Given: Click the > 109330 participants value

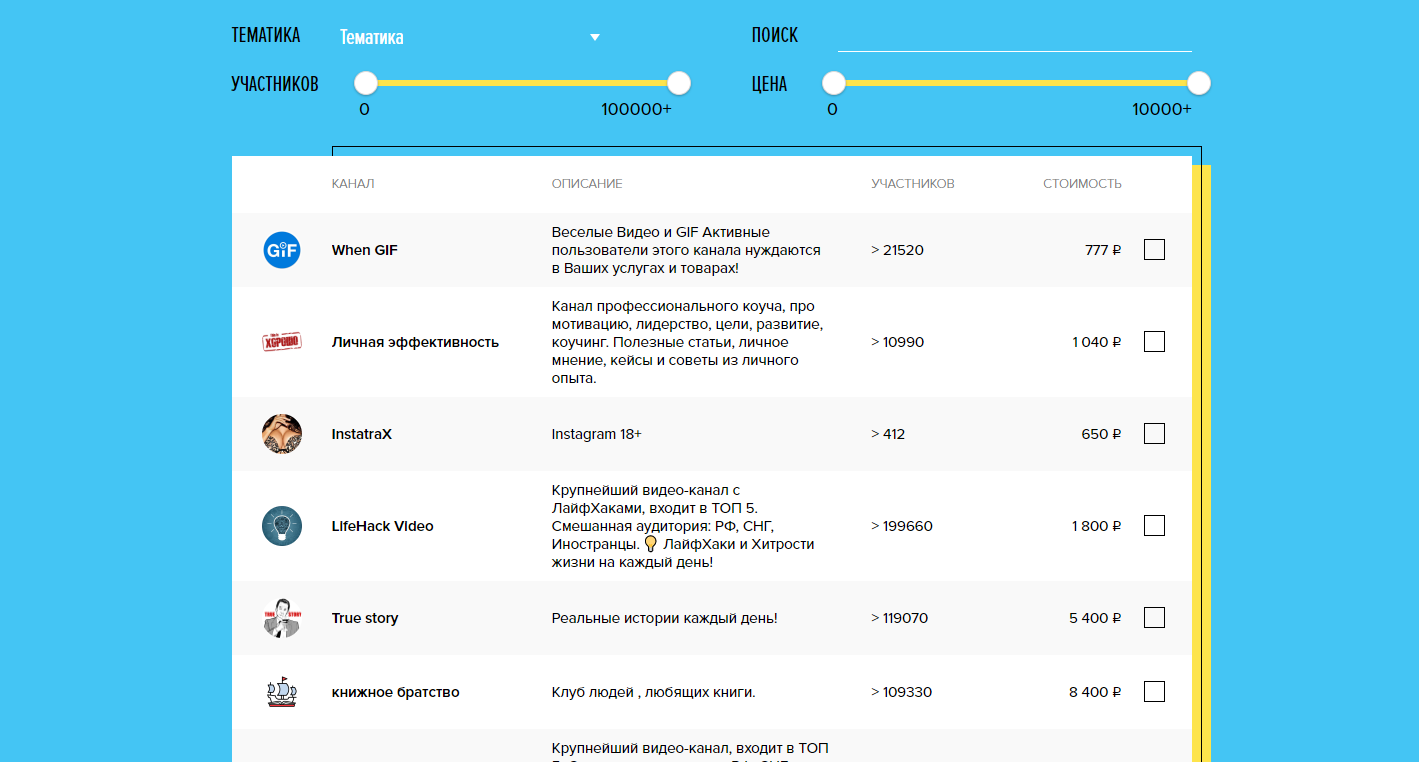Looking at the screenshot, I should 902,692.
